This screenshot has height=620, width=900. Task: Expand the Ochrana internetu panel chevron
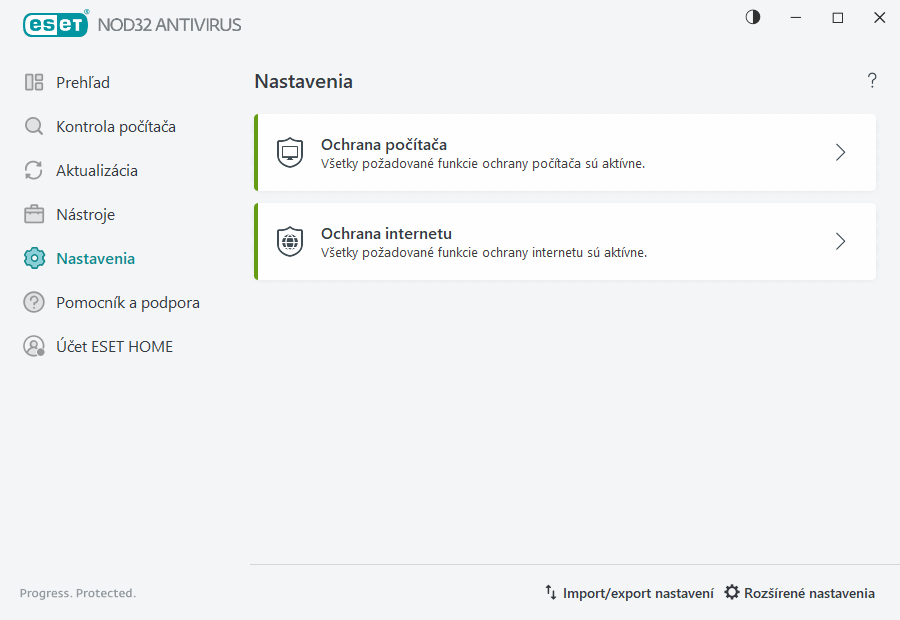point(840,241)
